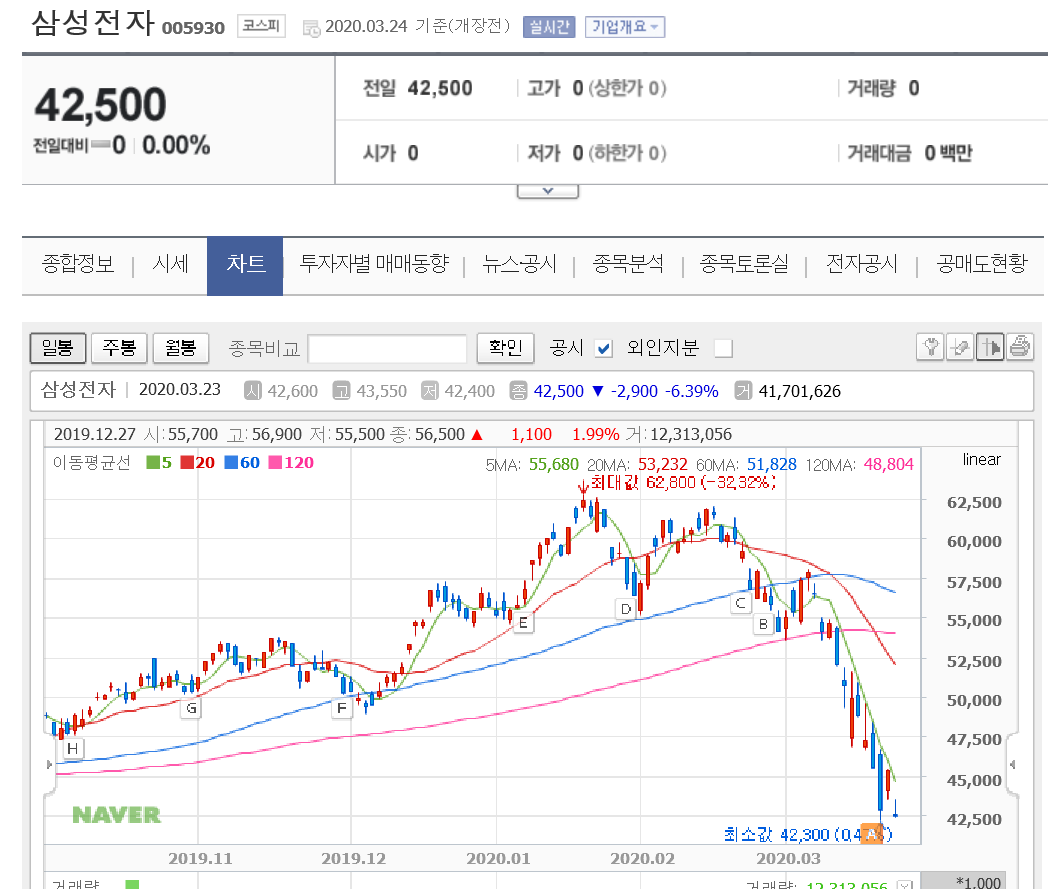Open the 종합정보 tab
The width and height of the screenshot is (1048, 889).
click(x=78, y=264)
